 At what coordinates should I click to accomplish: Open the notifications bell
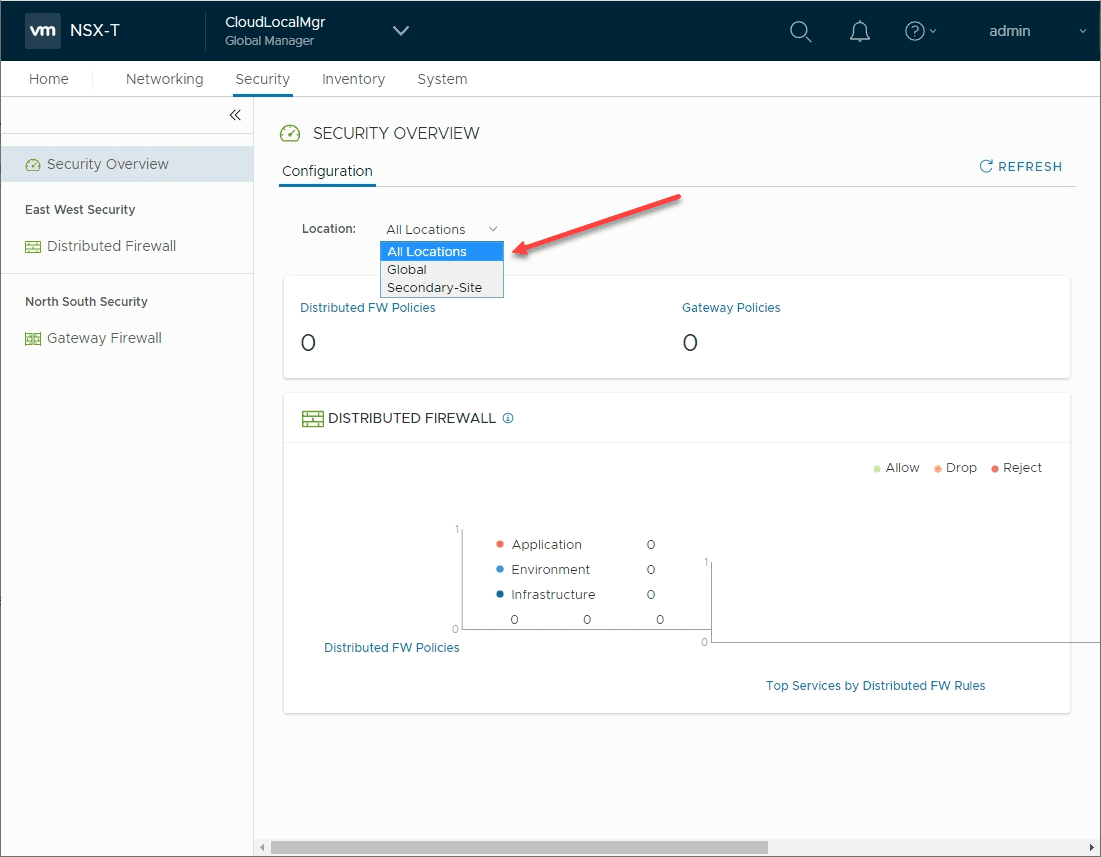859,31
